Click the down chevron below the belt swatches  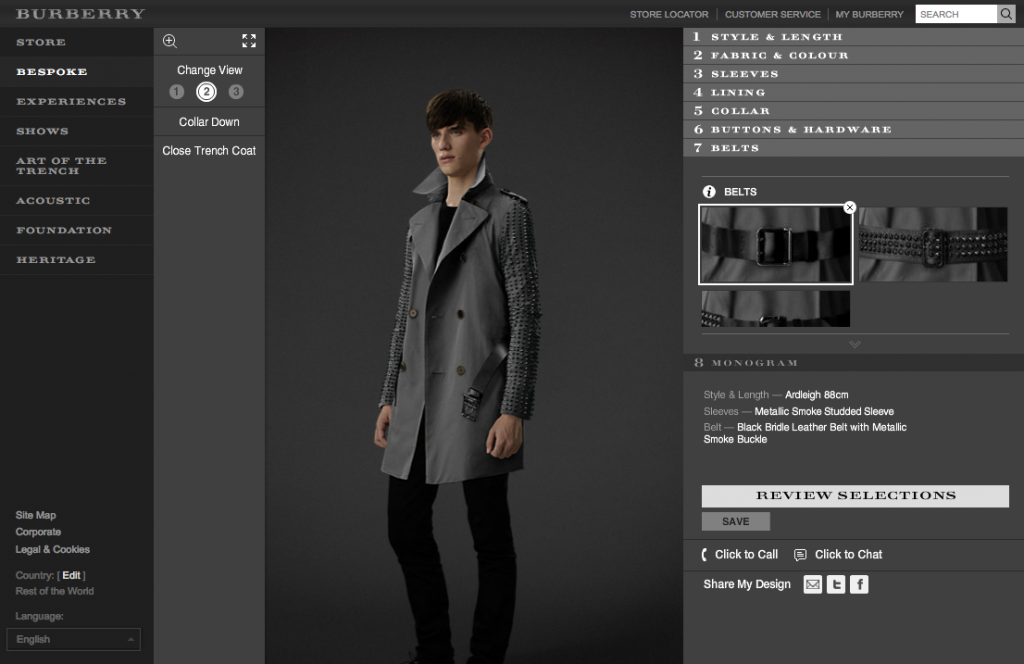(x=854, y=343)
